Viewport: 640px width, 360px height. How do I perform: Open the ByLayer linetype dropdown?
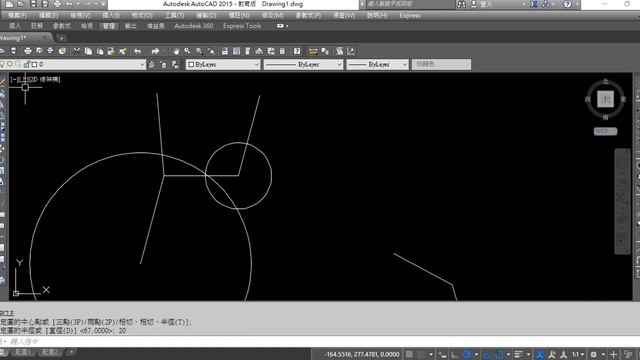(x=339, y=64)
